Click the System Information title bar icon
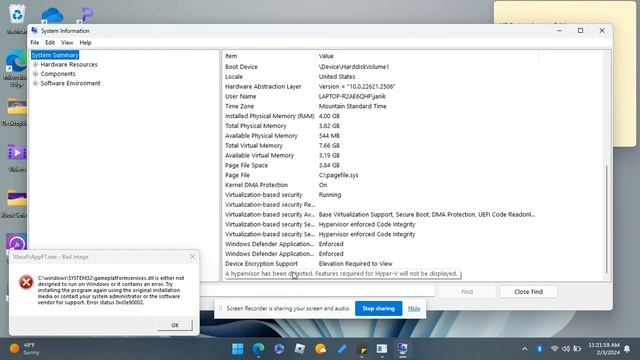640x360 pixels. pos(34,31)
